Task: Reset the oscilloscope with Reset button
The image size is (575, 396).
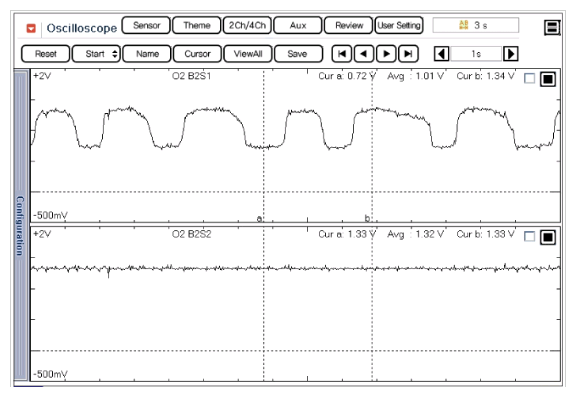Action: point(45,54)
